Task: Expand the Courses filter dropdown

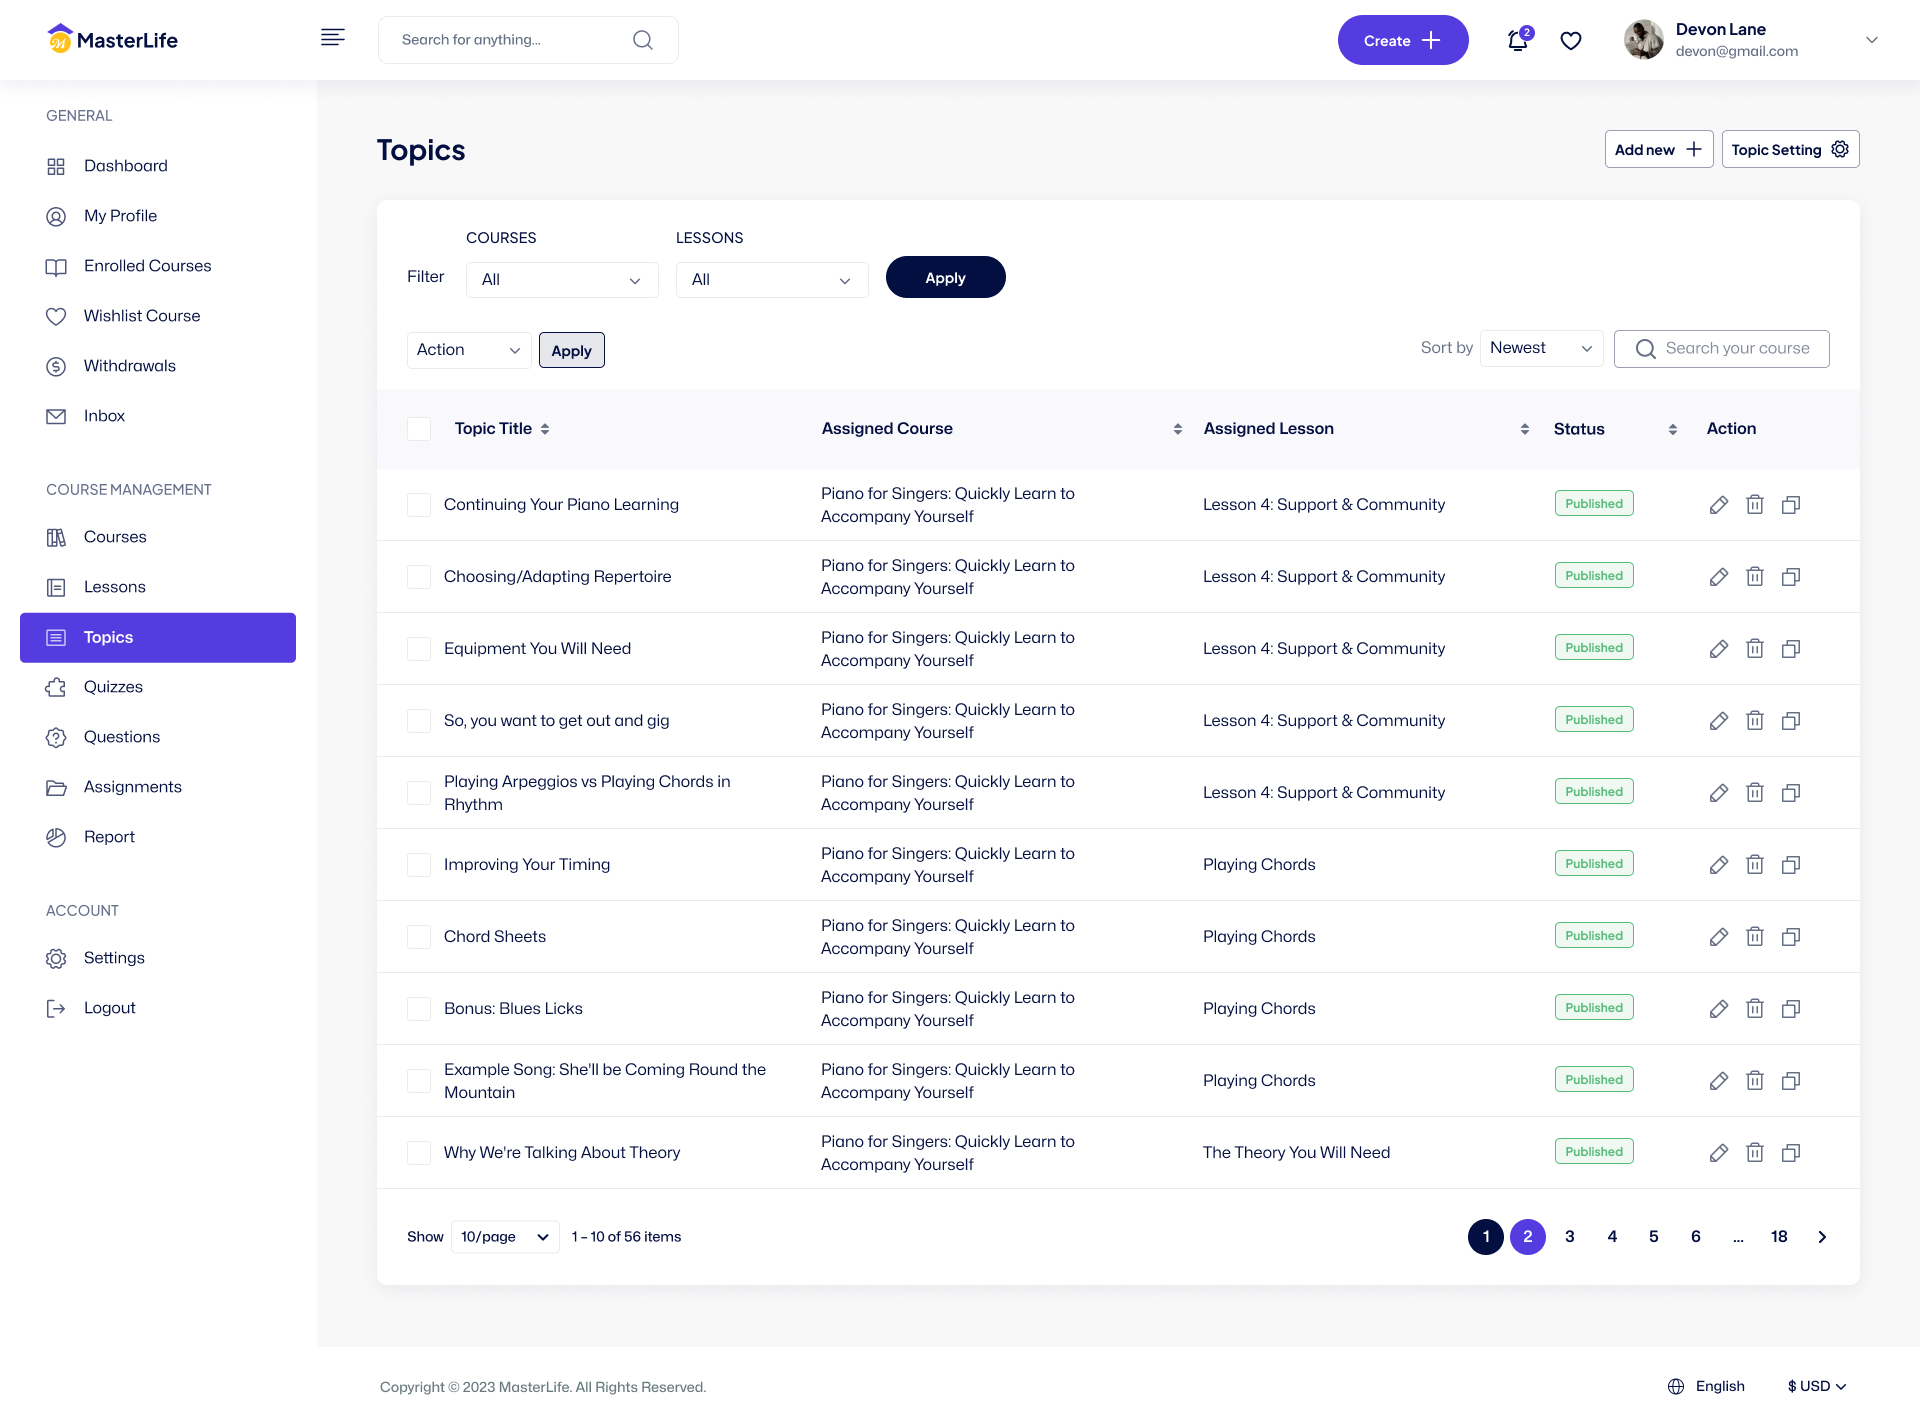Action: (562, 280)
